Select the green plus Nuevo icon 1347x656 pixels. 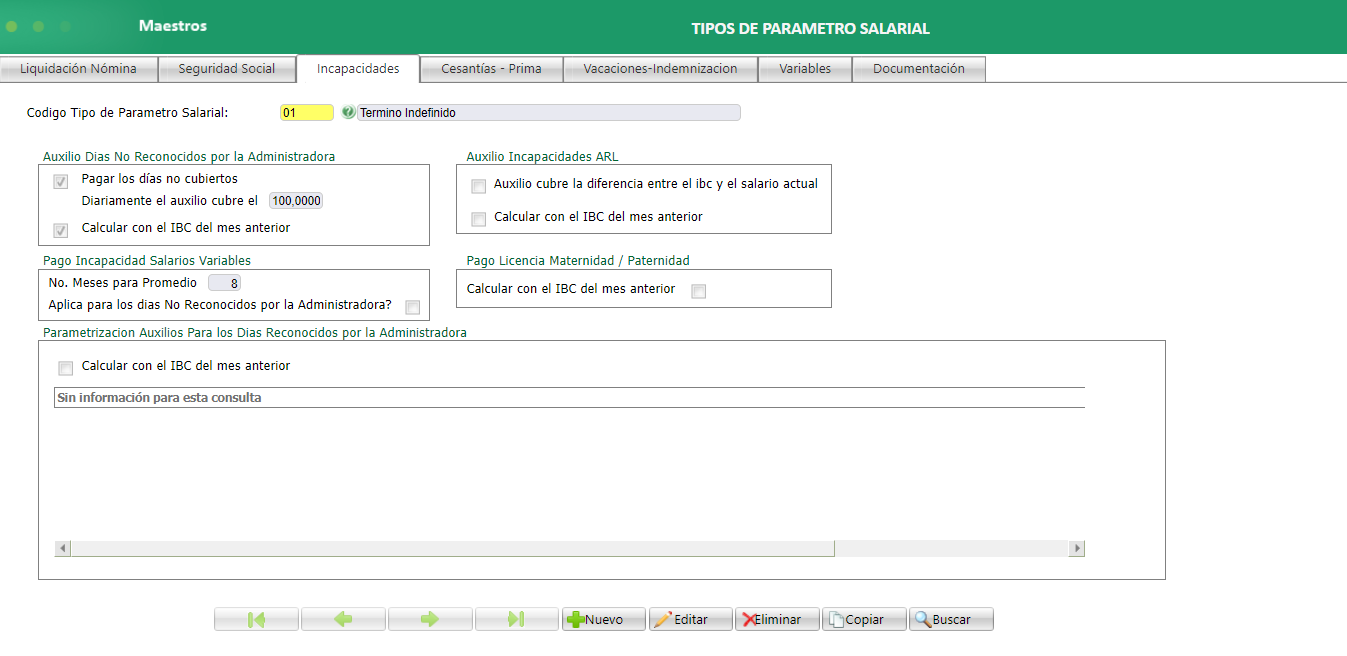pyautogui.click(x=577, y=618)
